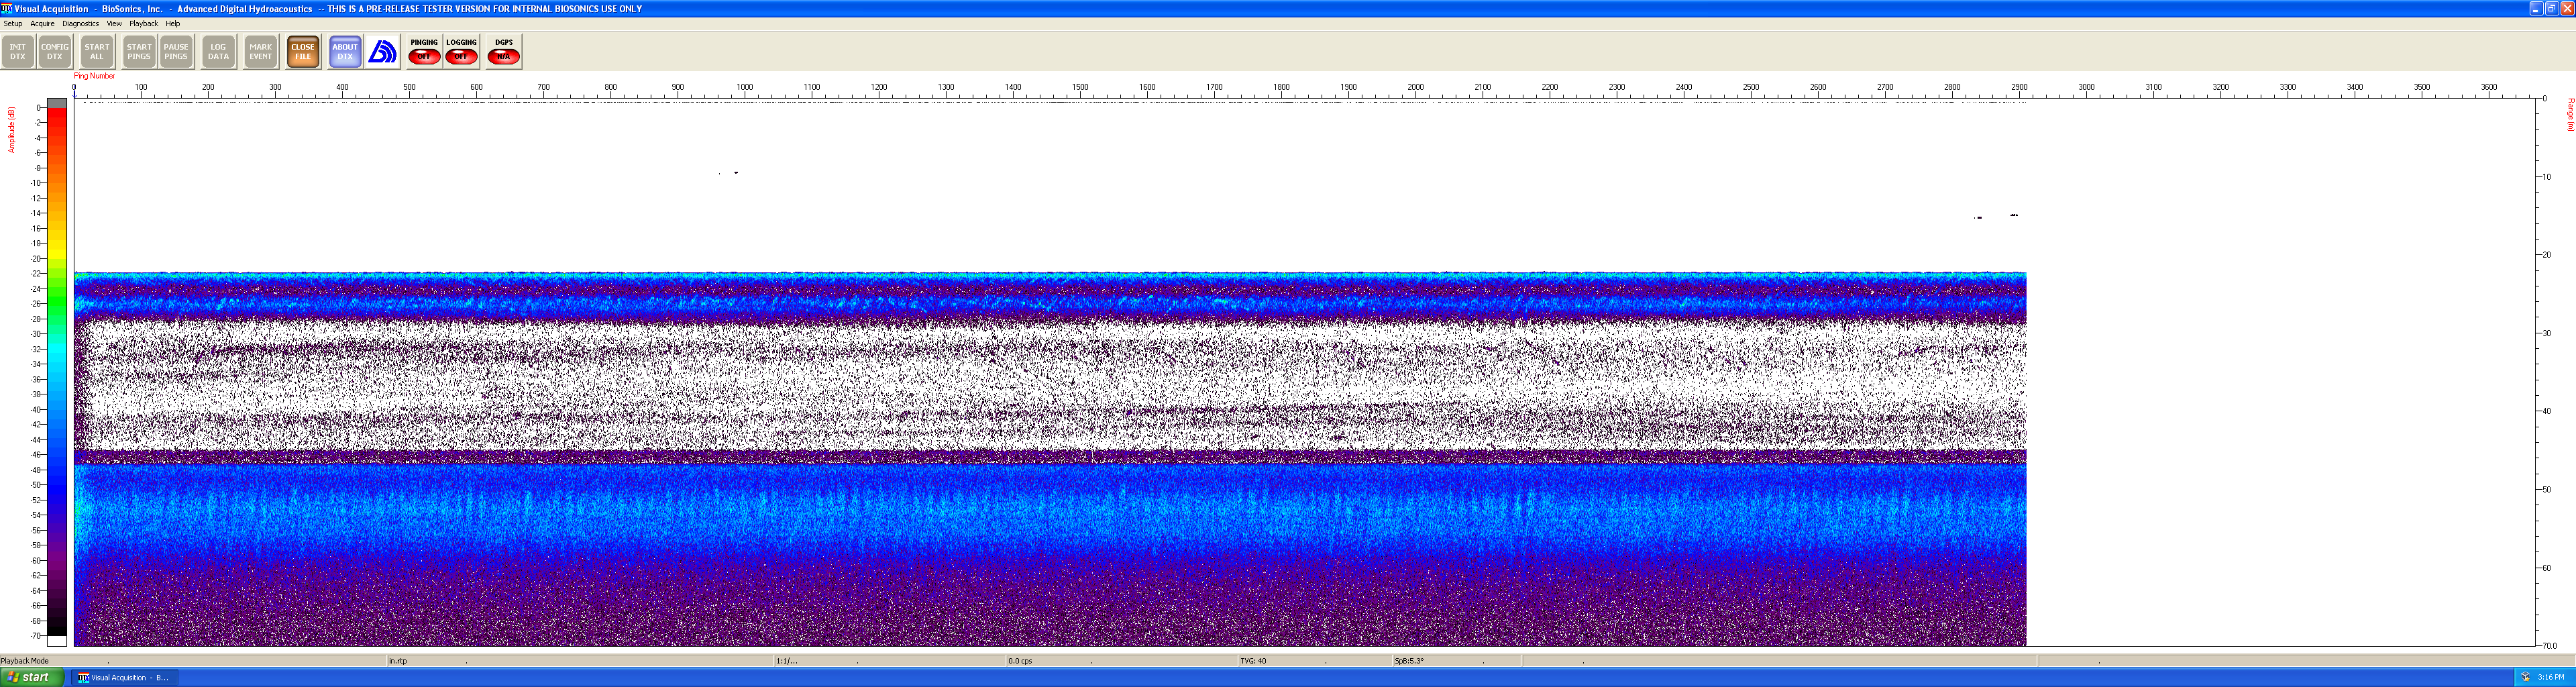Open the Acquire menu
Image resolution: width=2576 pixels, height=687 pixels.
[42, 24]
